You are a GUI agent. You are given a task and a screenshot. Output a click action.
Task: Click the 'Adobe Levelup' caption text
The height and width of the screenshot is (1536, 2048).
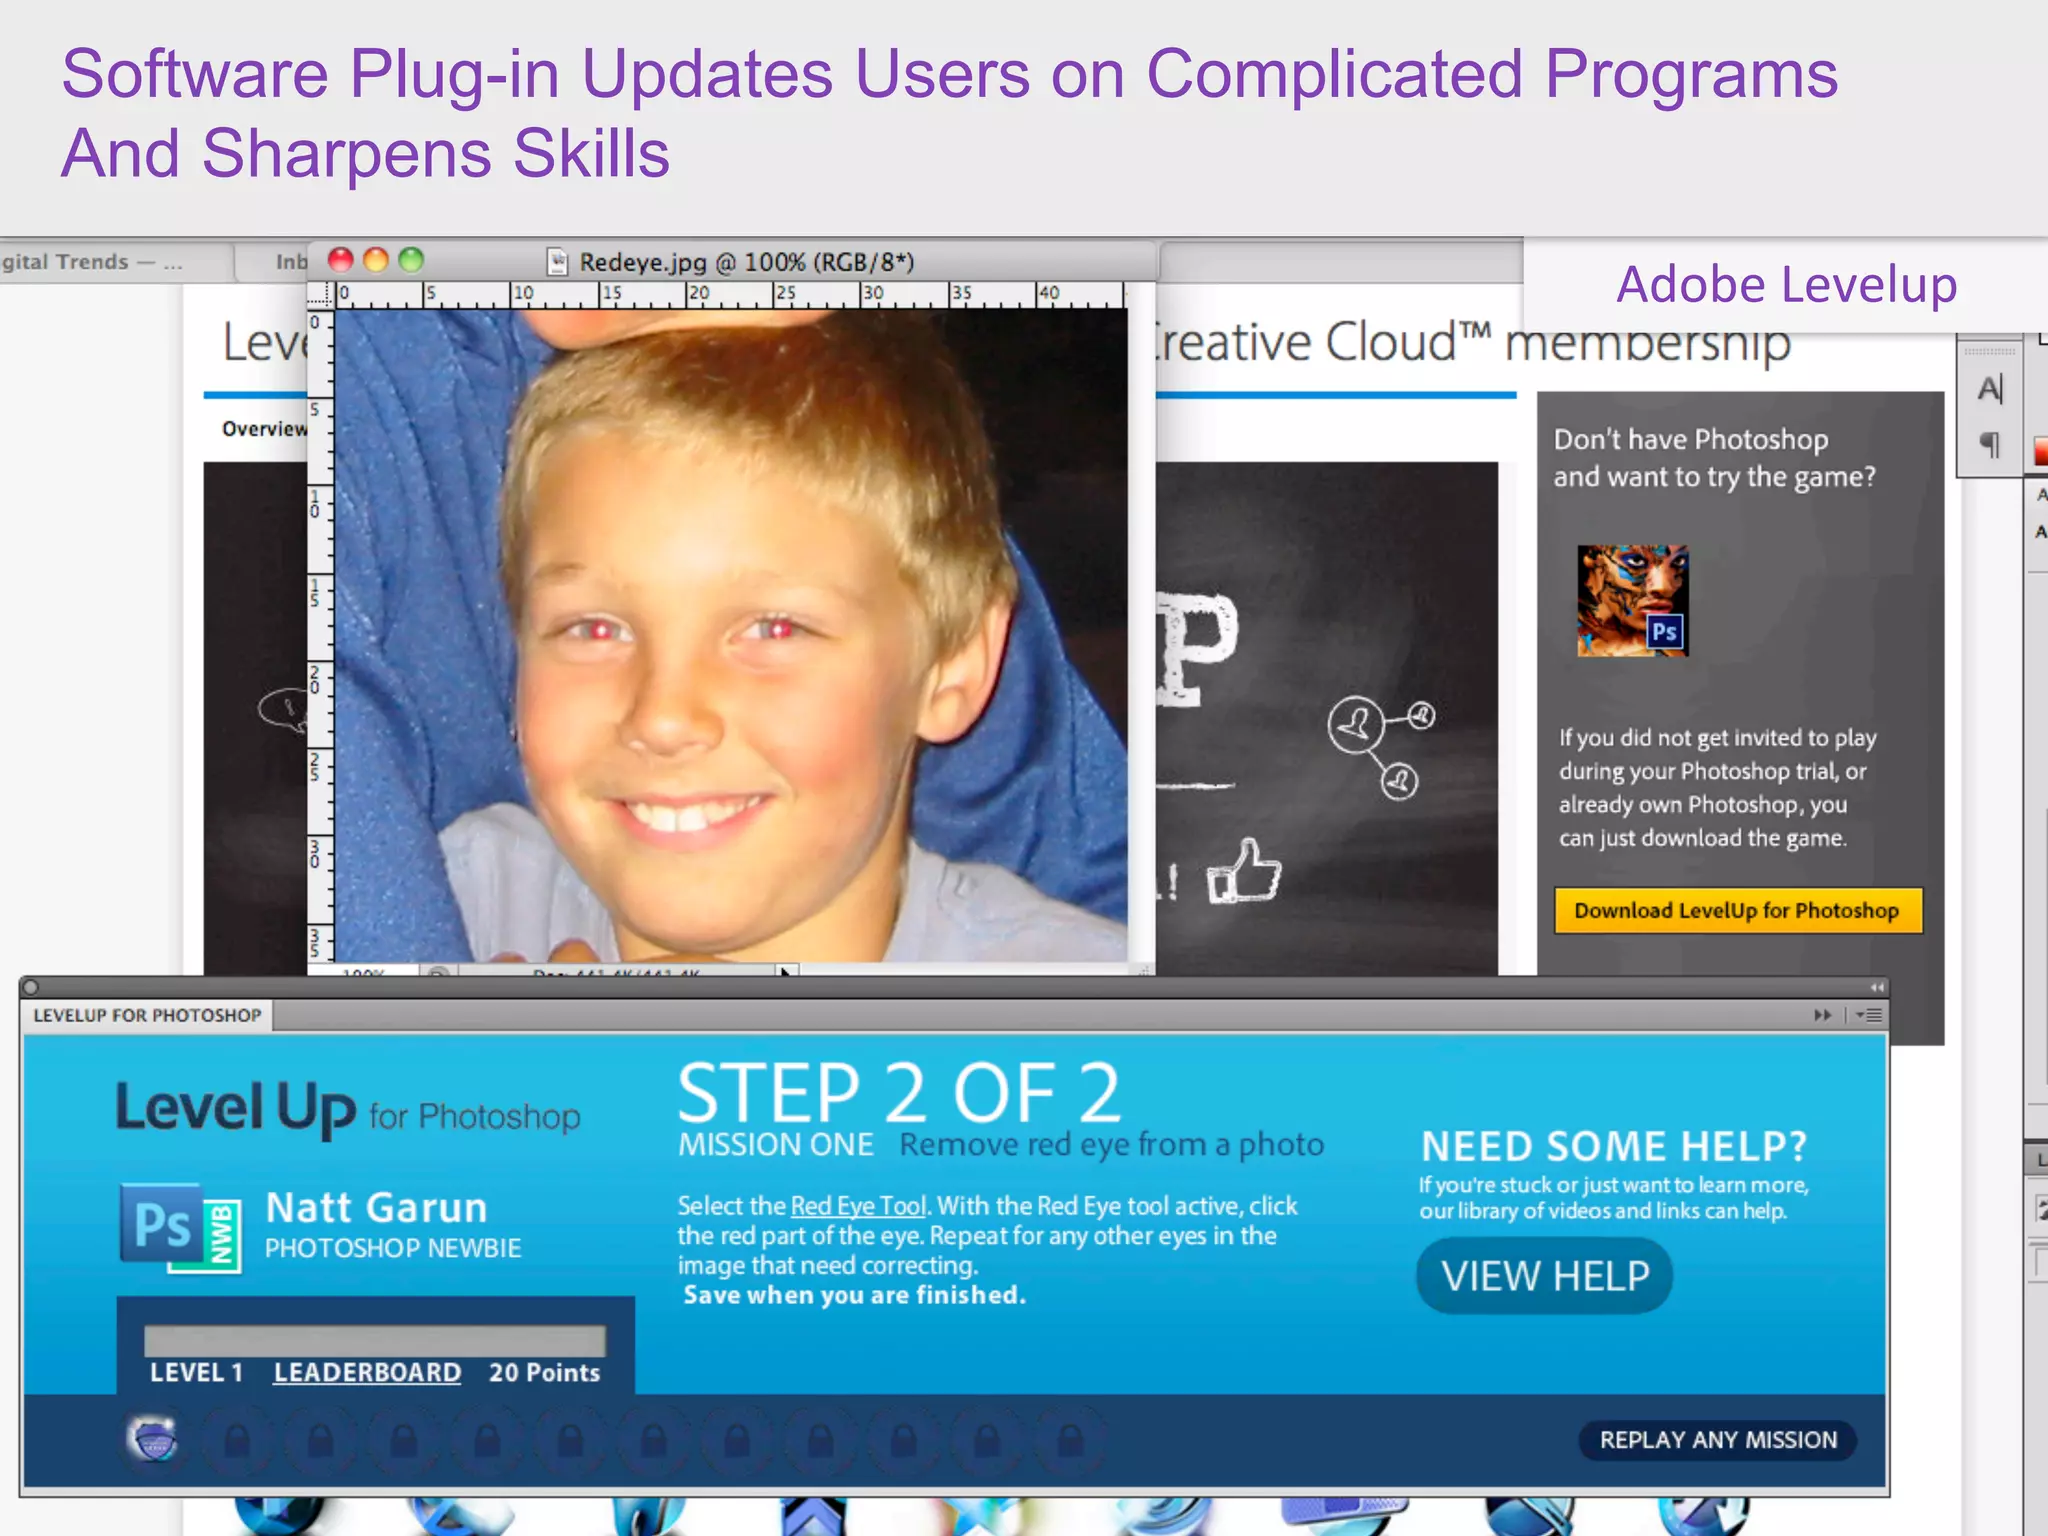(x=1787, y=285)
